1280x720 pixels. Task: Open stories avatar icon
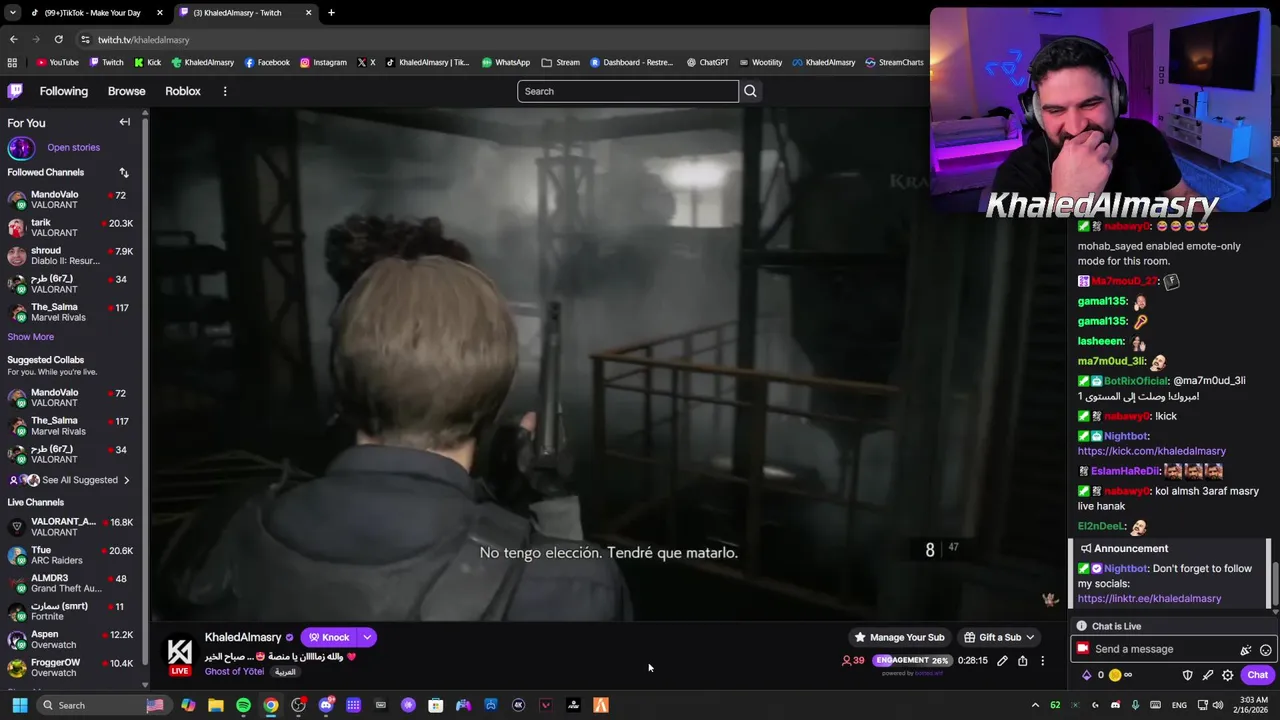pyautogui.click(x=20, y=148)
